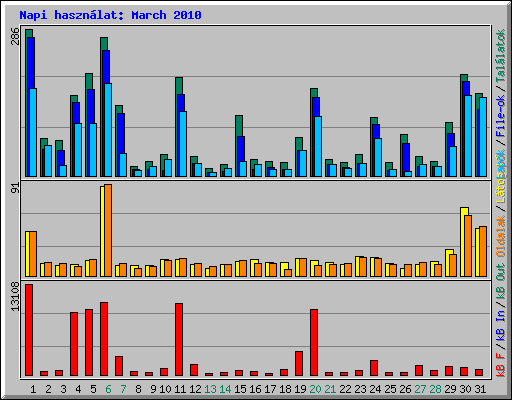Click day label 19 on x-axis
The image size is (512, 400).
[x=300, y=389]
